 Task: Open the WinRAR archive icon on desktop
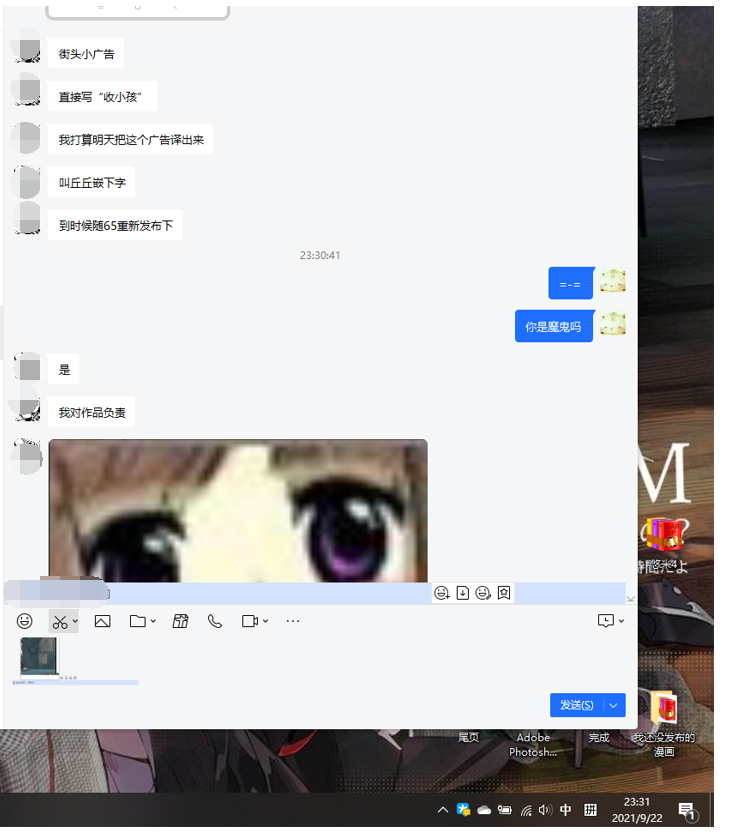click(x=664, y=534)
